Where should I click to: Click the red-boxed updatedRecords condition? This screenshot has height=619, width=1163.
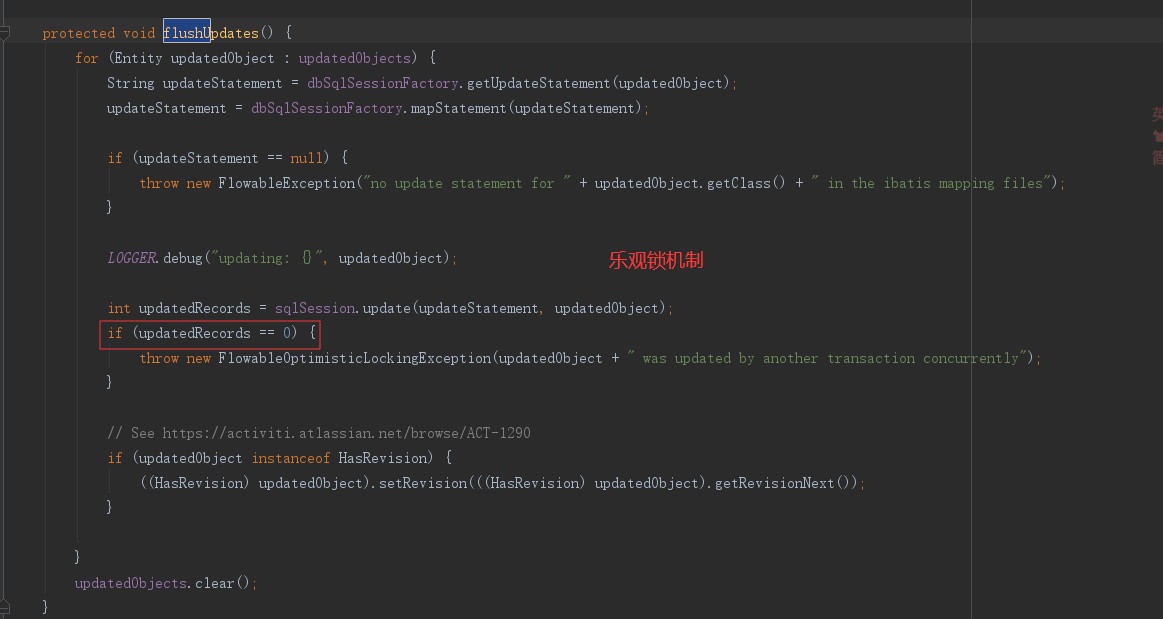(x=209, y=332)
